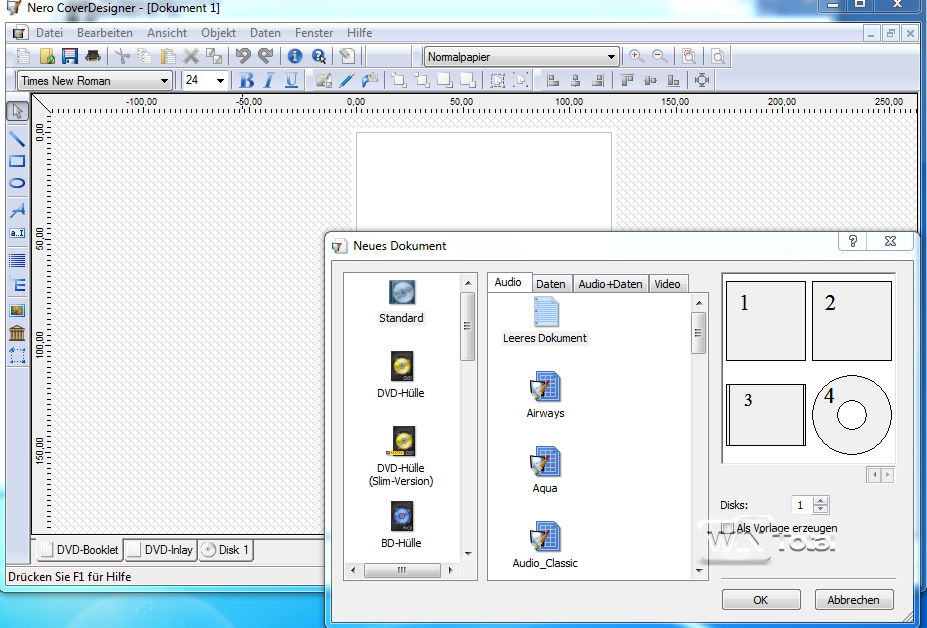The image size is (927, 628).
Task: Choose the Audio_Classic template
Action: click(x=545, y=545)
